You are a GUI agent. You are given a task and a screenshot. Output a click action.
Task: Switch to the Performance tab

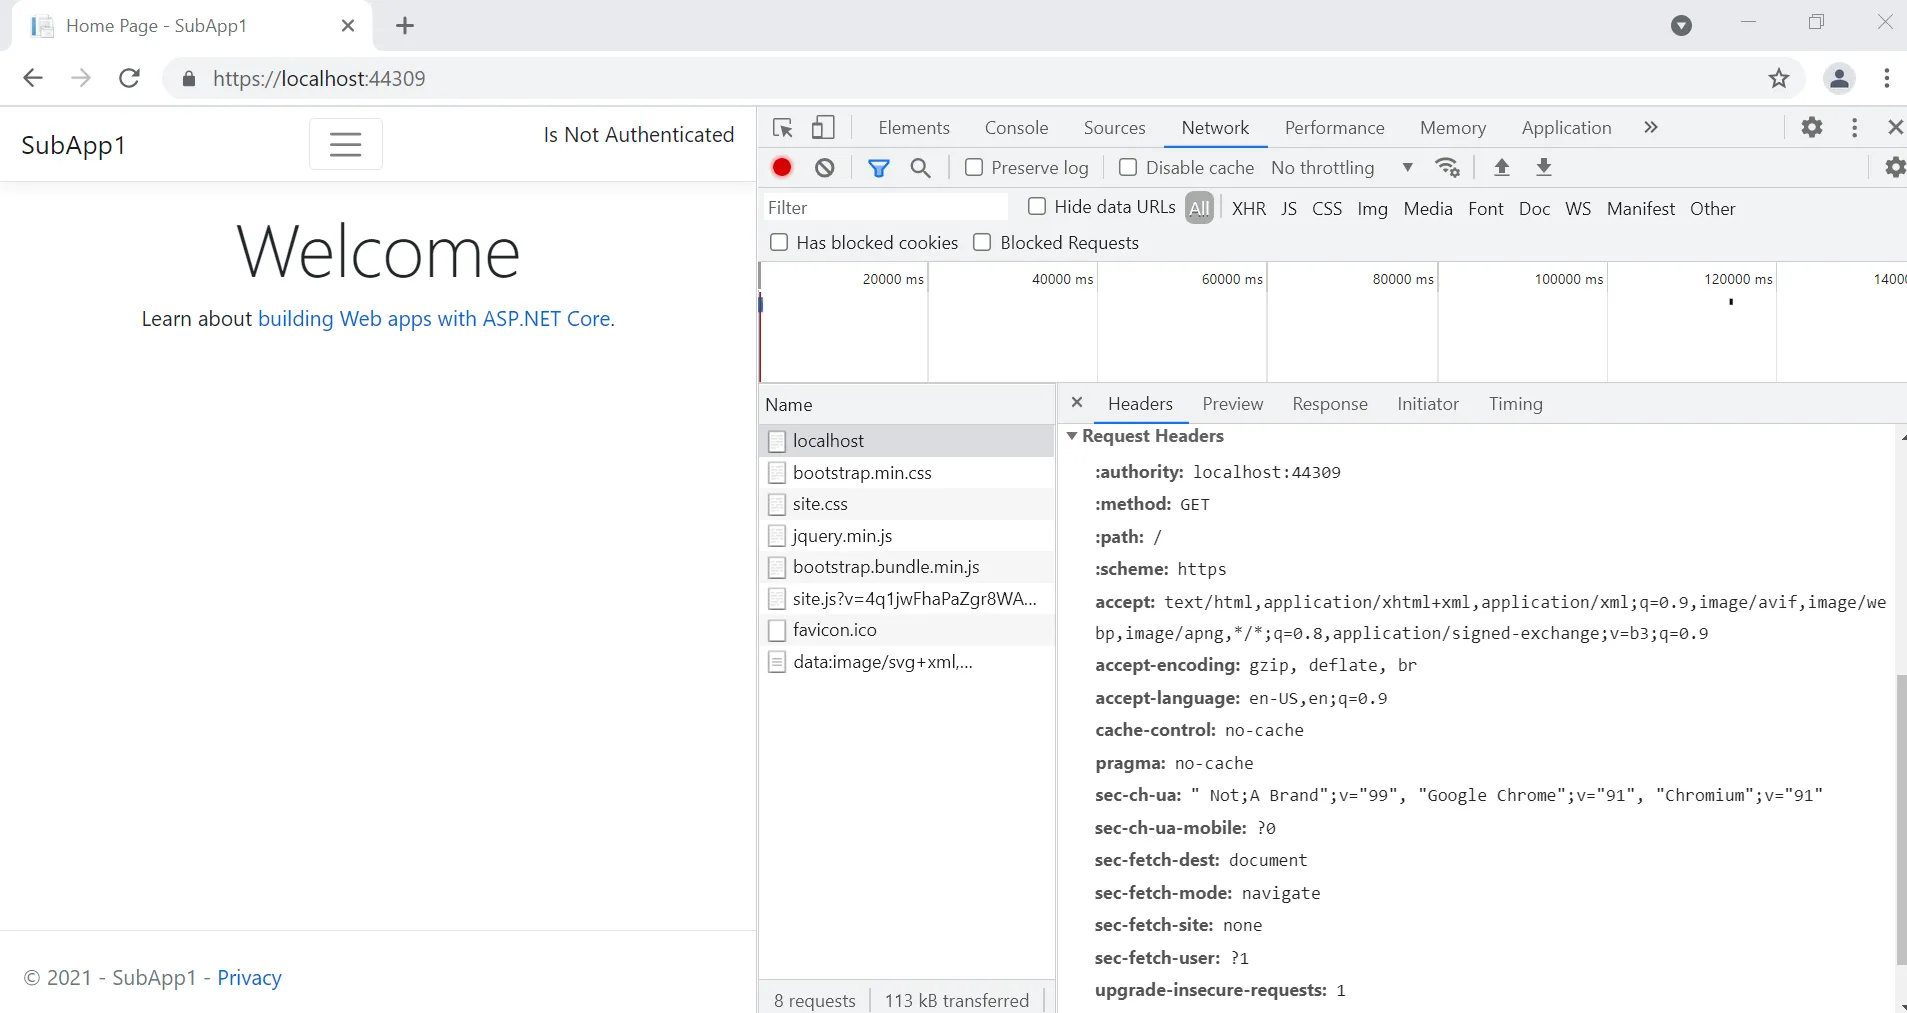1334,128
